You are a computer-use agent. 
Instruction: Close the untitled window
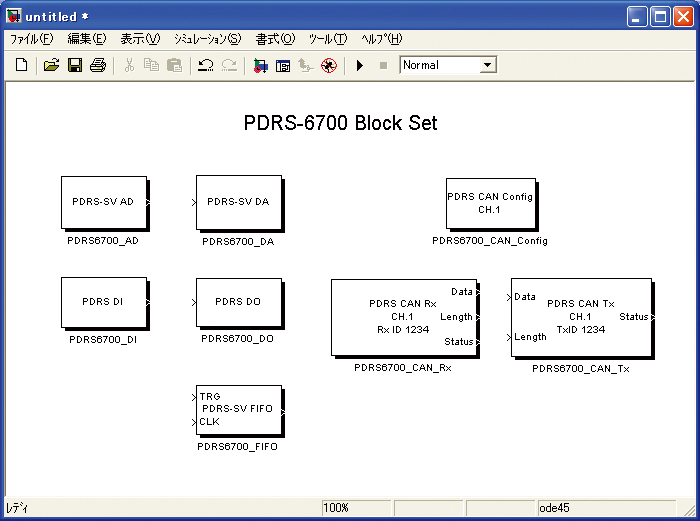point(683,17)
